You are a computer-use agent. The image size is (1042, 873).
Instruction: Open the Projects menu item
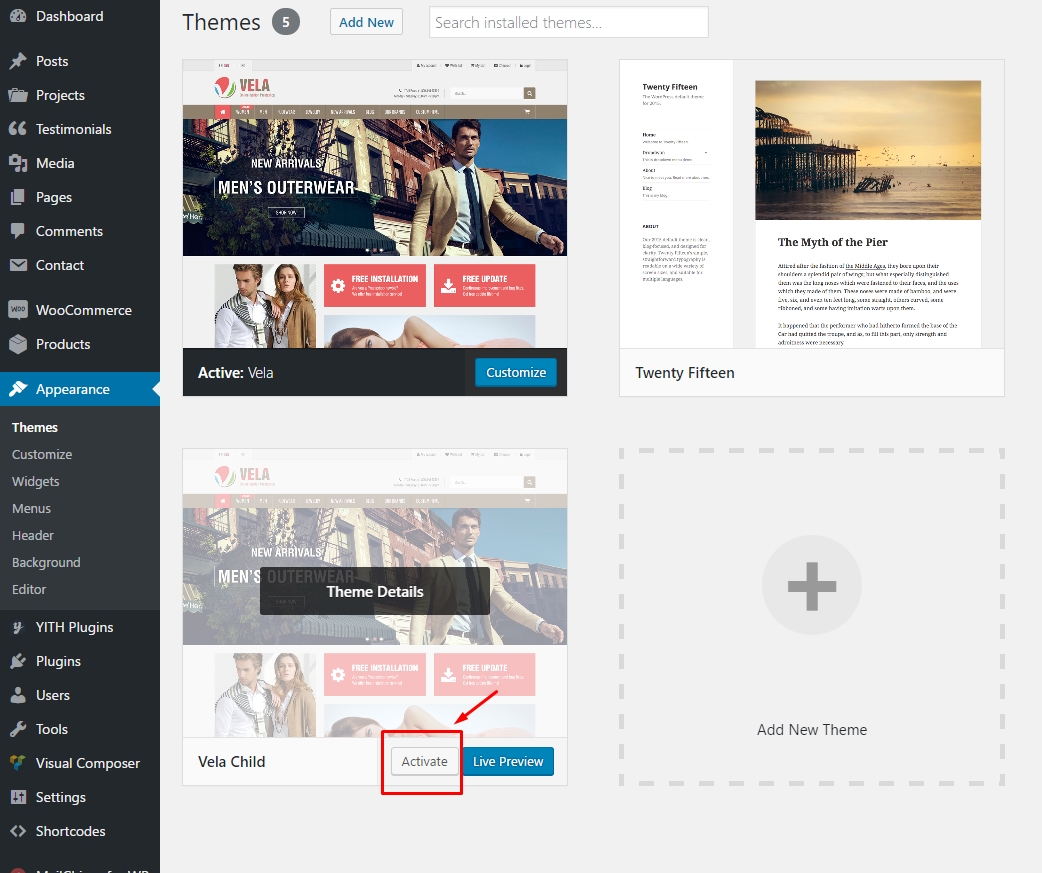coord(80,95)
